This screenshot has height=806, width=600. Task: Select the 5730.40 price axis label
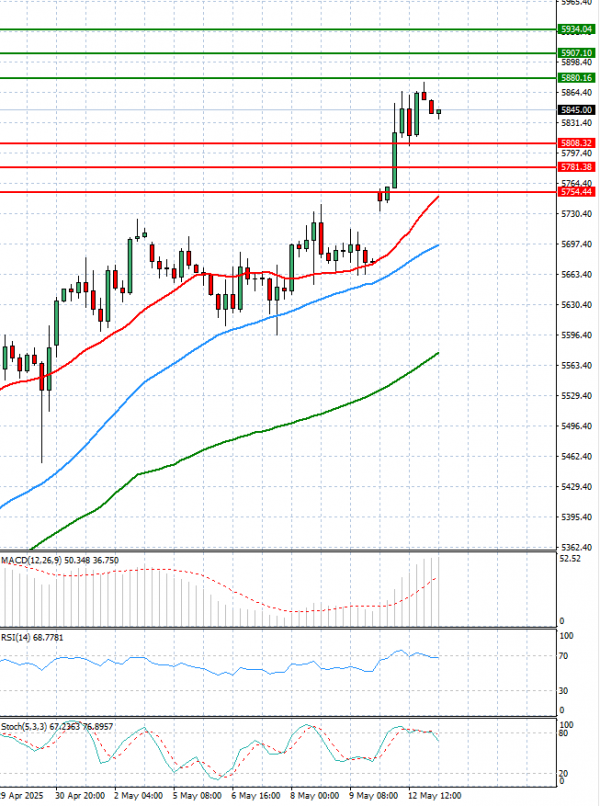click(576, 214)
